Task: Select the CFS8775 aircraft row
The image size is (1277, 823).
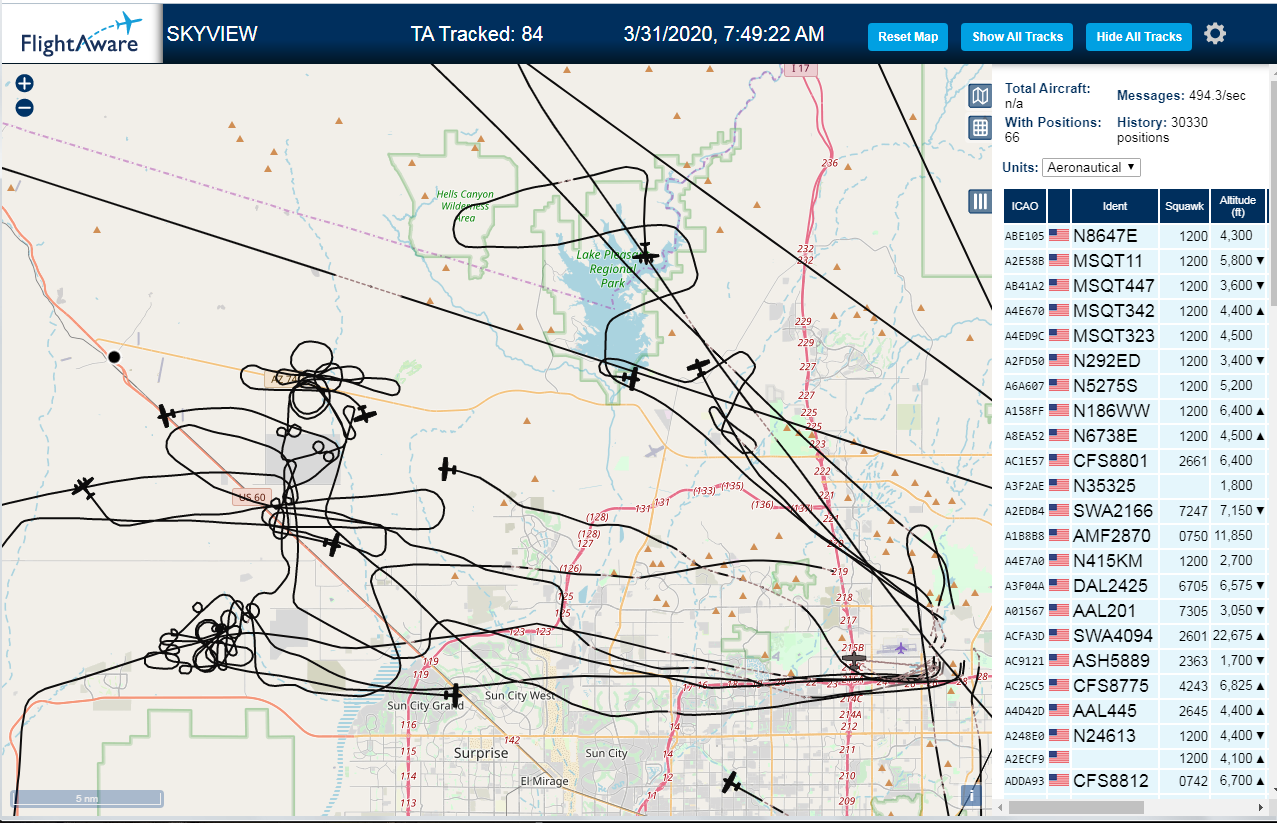Action: (x=1136, y=686)
